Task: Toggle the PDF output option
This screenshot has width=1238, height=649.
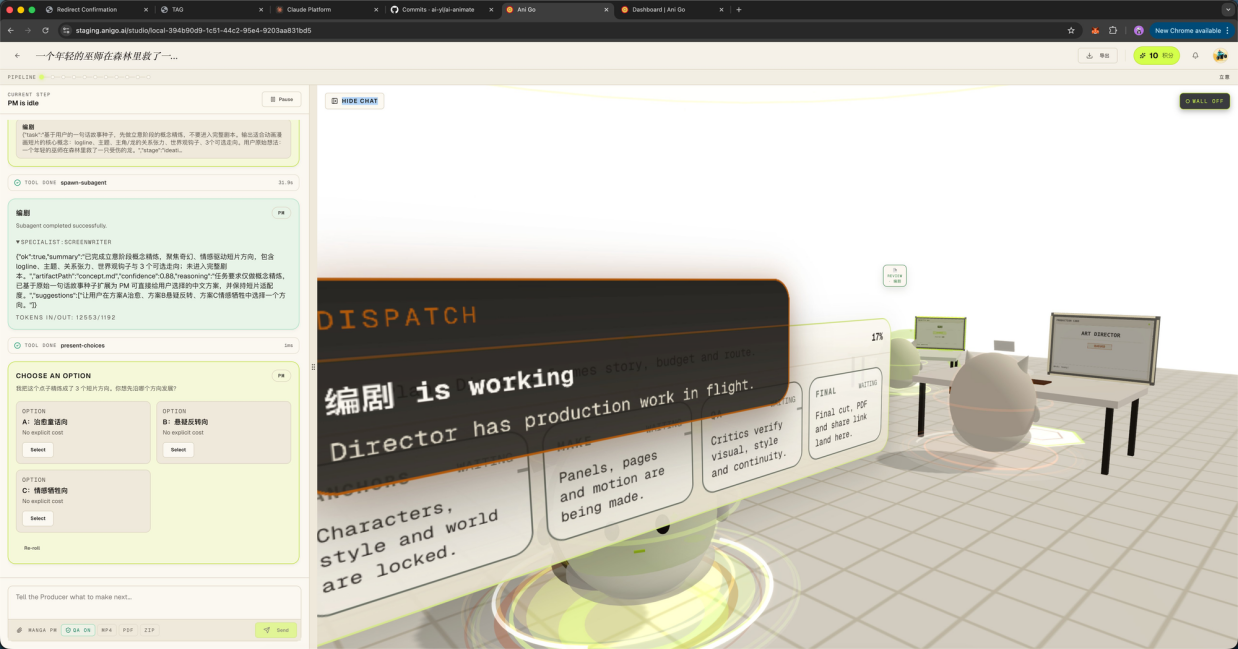Action: [x=128, y=630]
